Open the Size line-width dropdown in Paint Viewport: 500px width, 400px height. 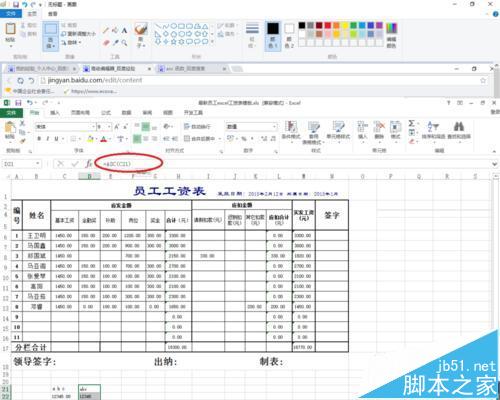[x=252, y=35]
